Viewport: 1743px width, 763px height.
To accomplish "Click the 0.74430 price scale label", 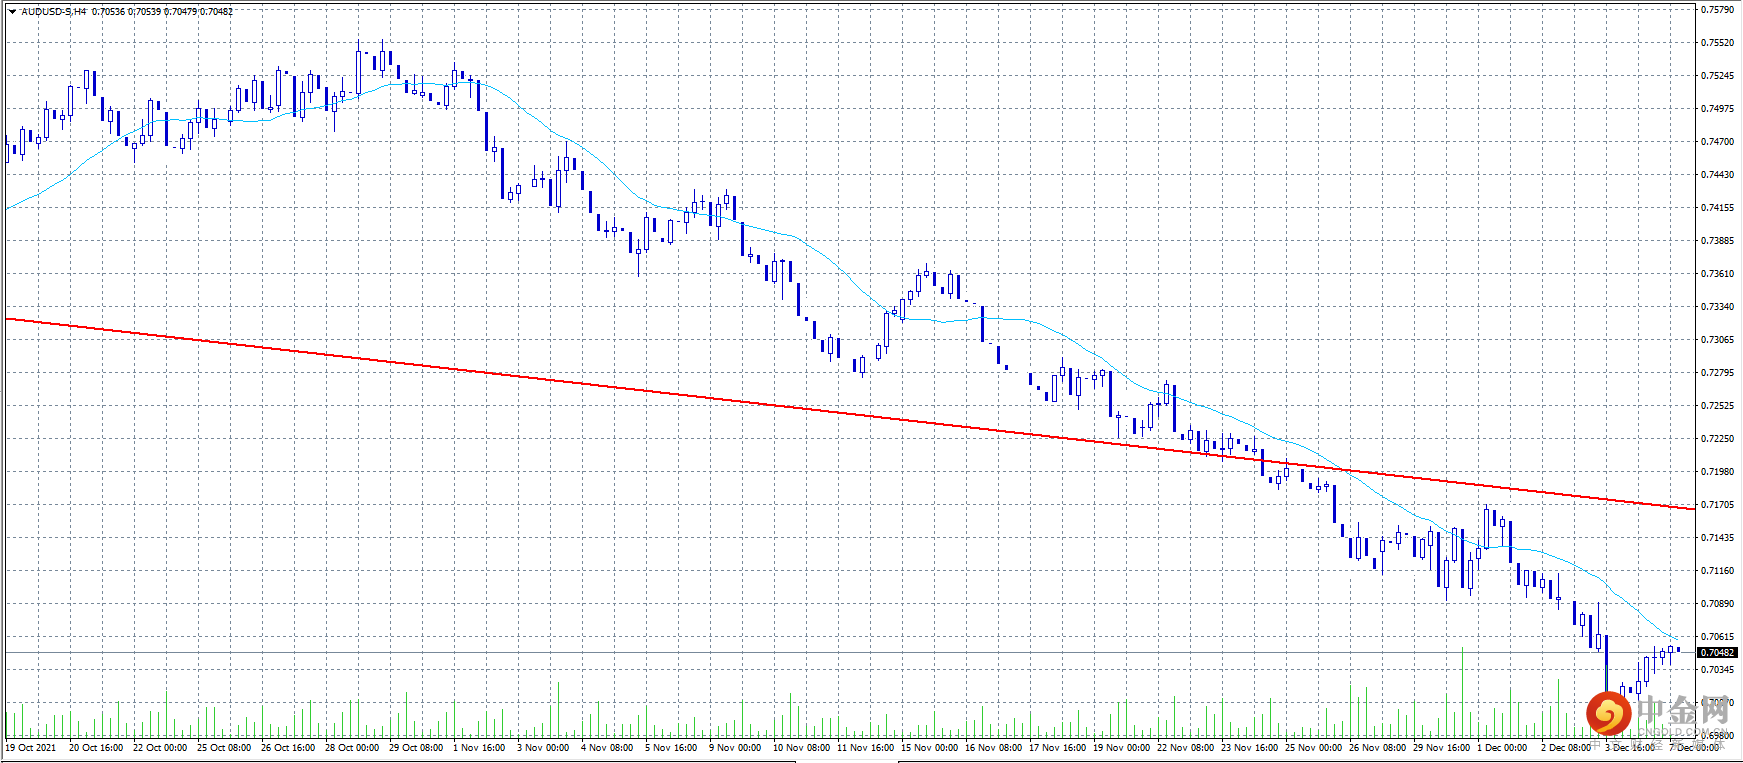I will point(1718,175).
